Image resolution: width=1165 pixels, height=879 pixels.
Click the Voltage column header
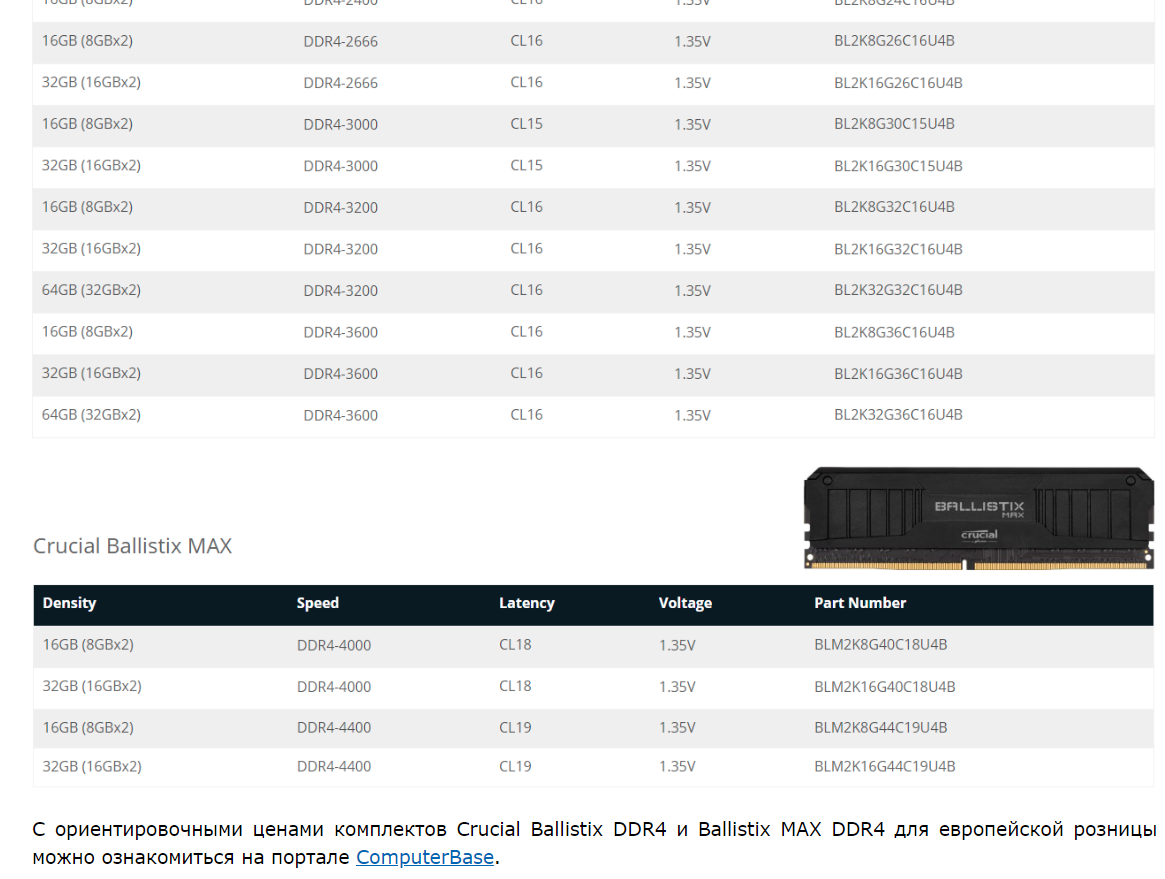(x=685, y=603)
